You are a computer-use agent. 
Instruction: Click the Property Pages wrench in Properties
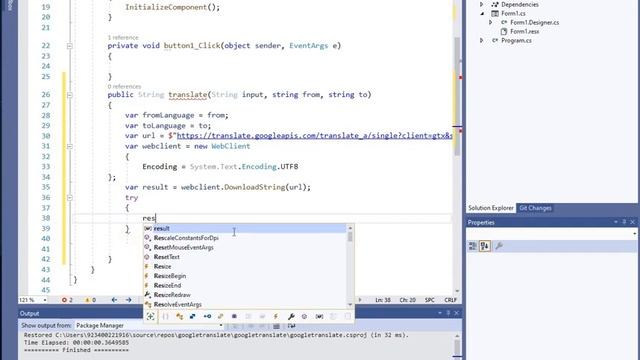499,246
